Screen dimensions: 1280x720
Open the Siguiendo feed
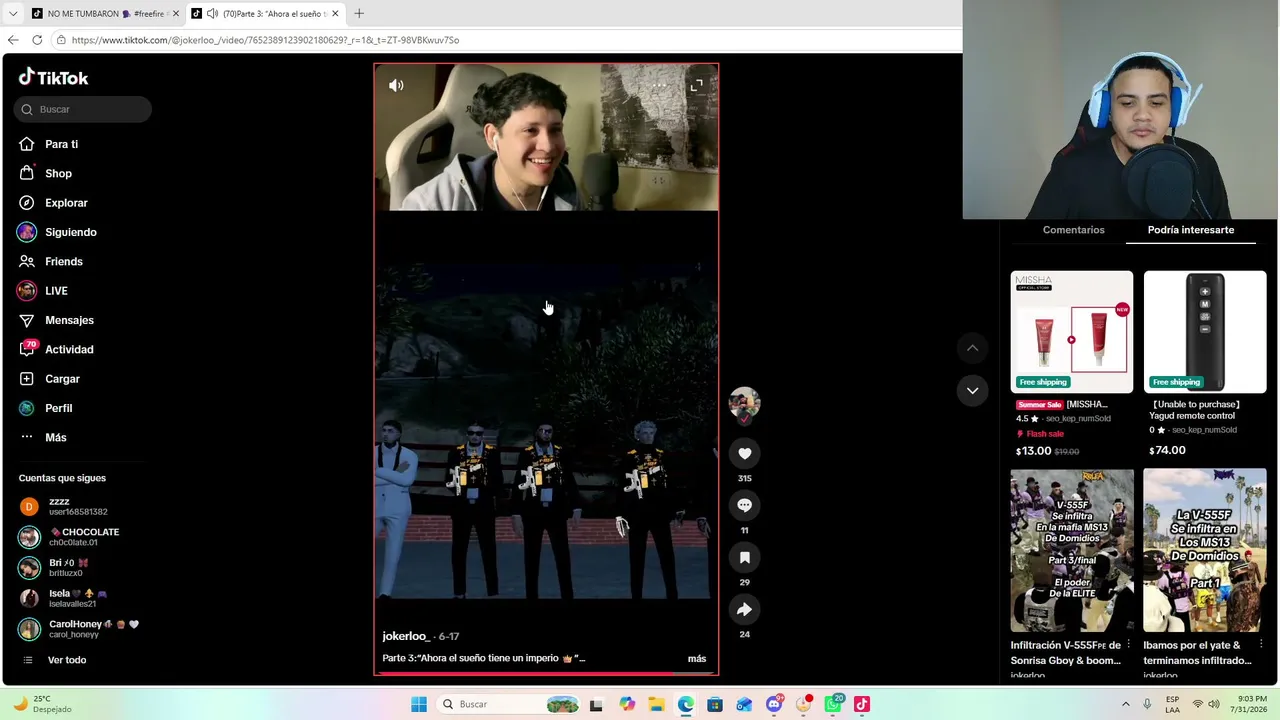57,232
